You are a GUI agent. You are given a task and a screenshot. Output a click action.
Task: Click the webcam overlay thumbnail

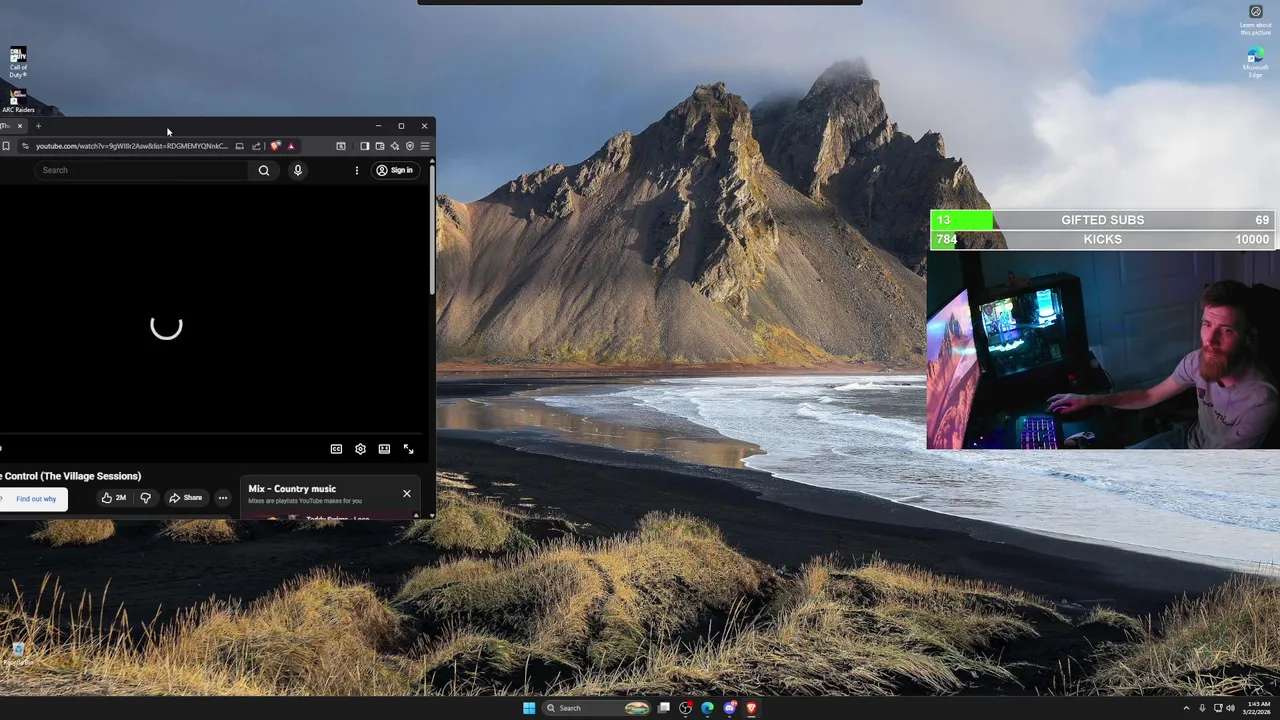tap(1103, 350)
